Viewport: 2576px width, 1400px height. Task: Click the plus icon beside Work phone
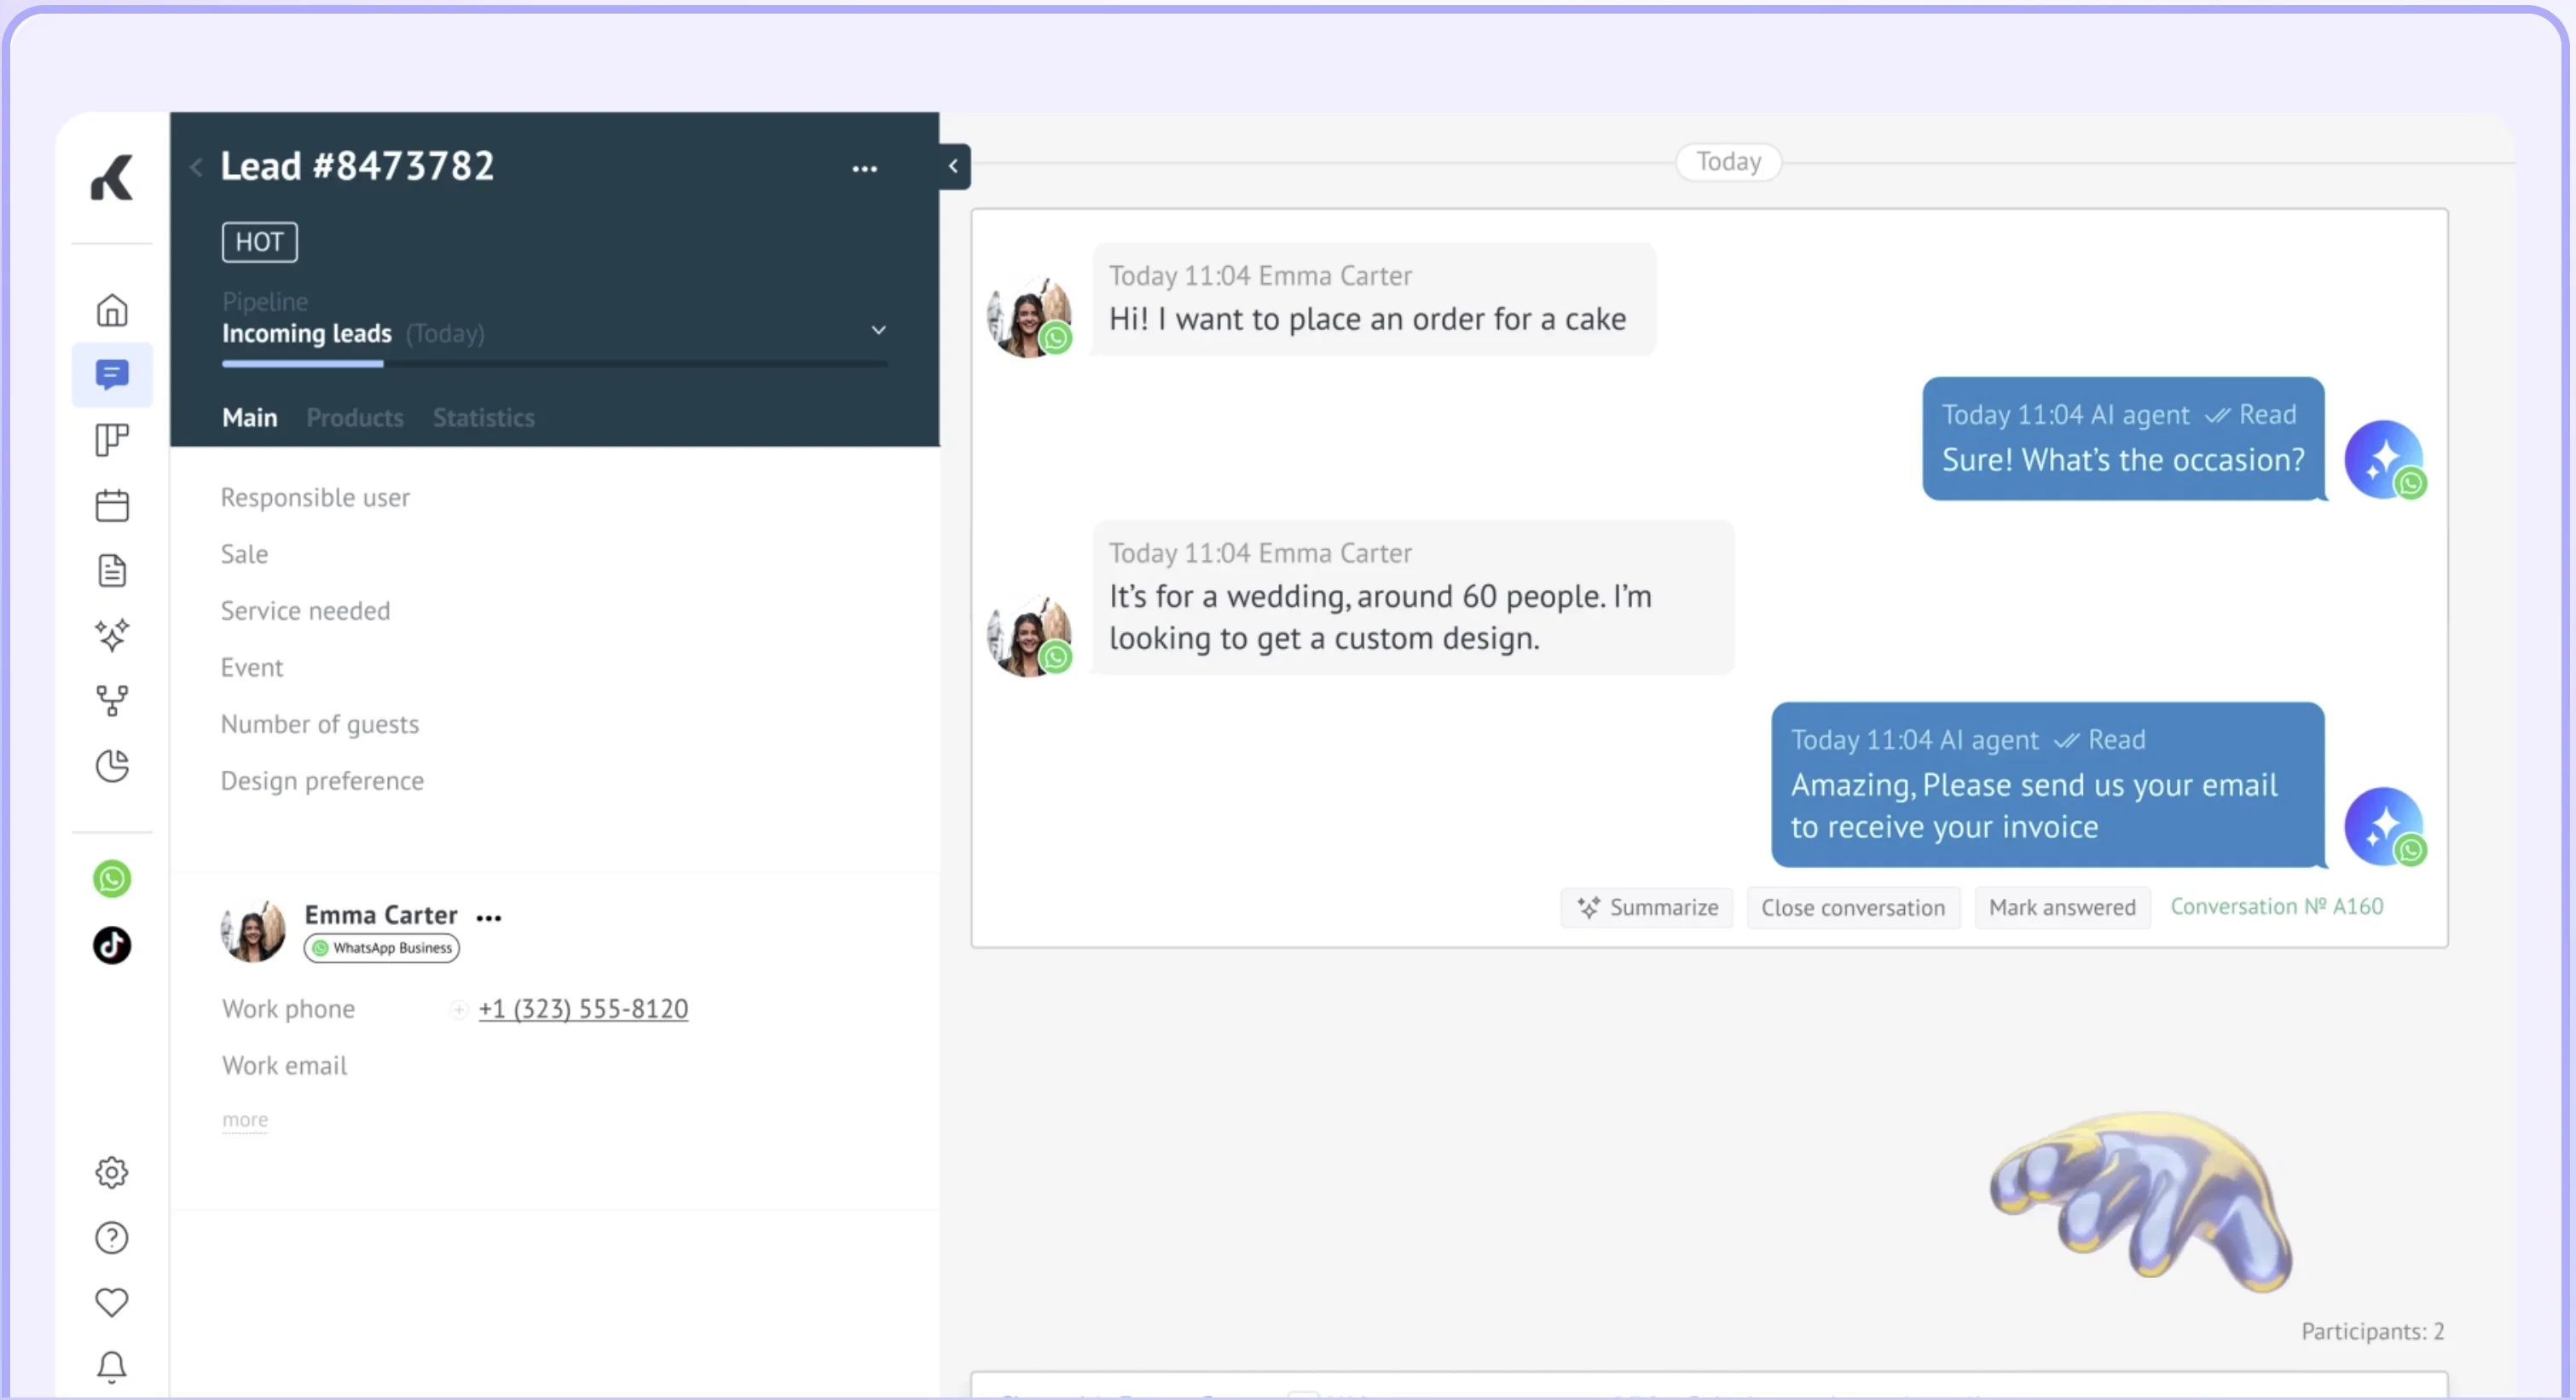click(459, 1010)
